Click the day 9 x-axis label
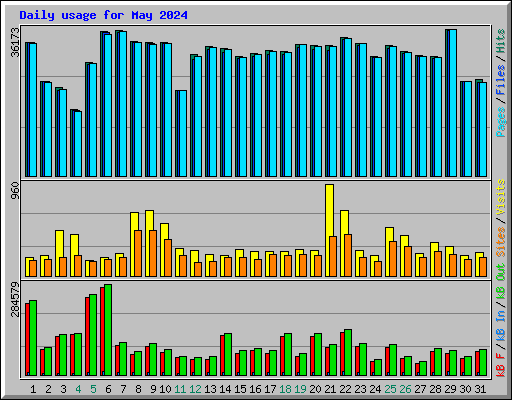Image resolution: width=512 pixels, height=400 pixels. click(153, 389)
